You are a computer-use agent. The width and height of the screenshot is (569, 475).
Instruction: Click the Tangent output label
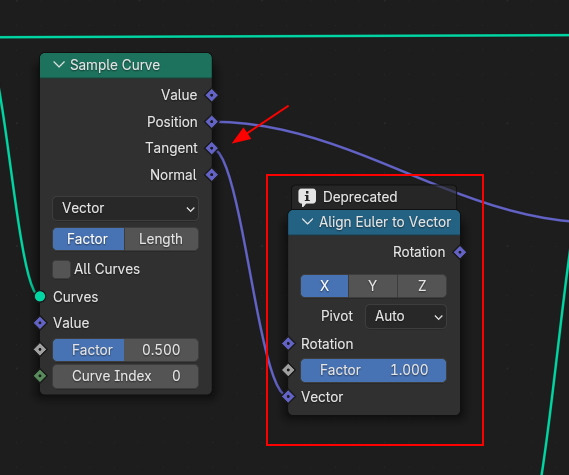coord(171,148)
